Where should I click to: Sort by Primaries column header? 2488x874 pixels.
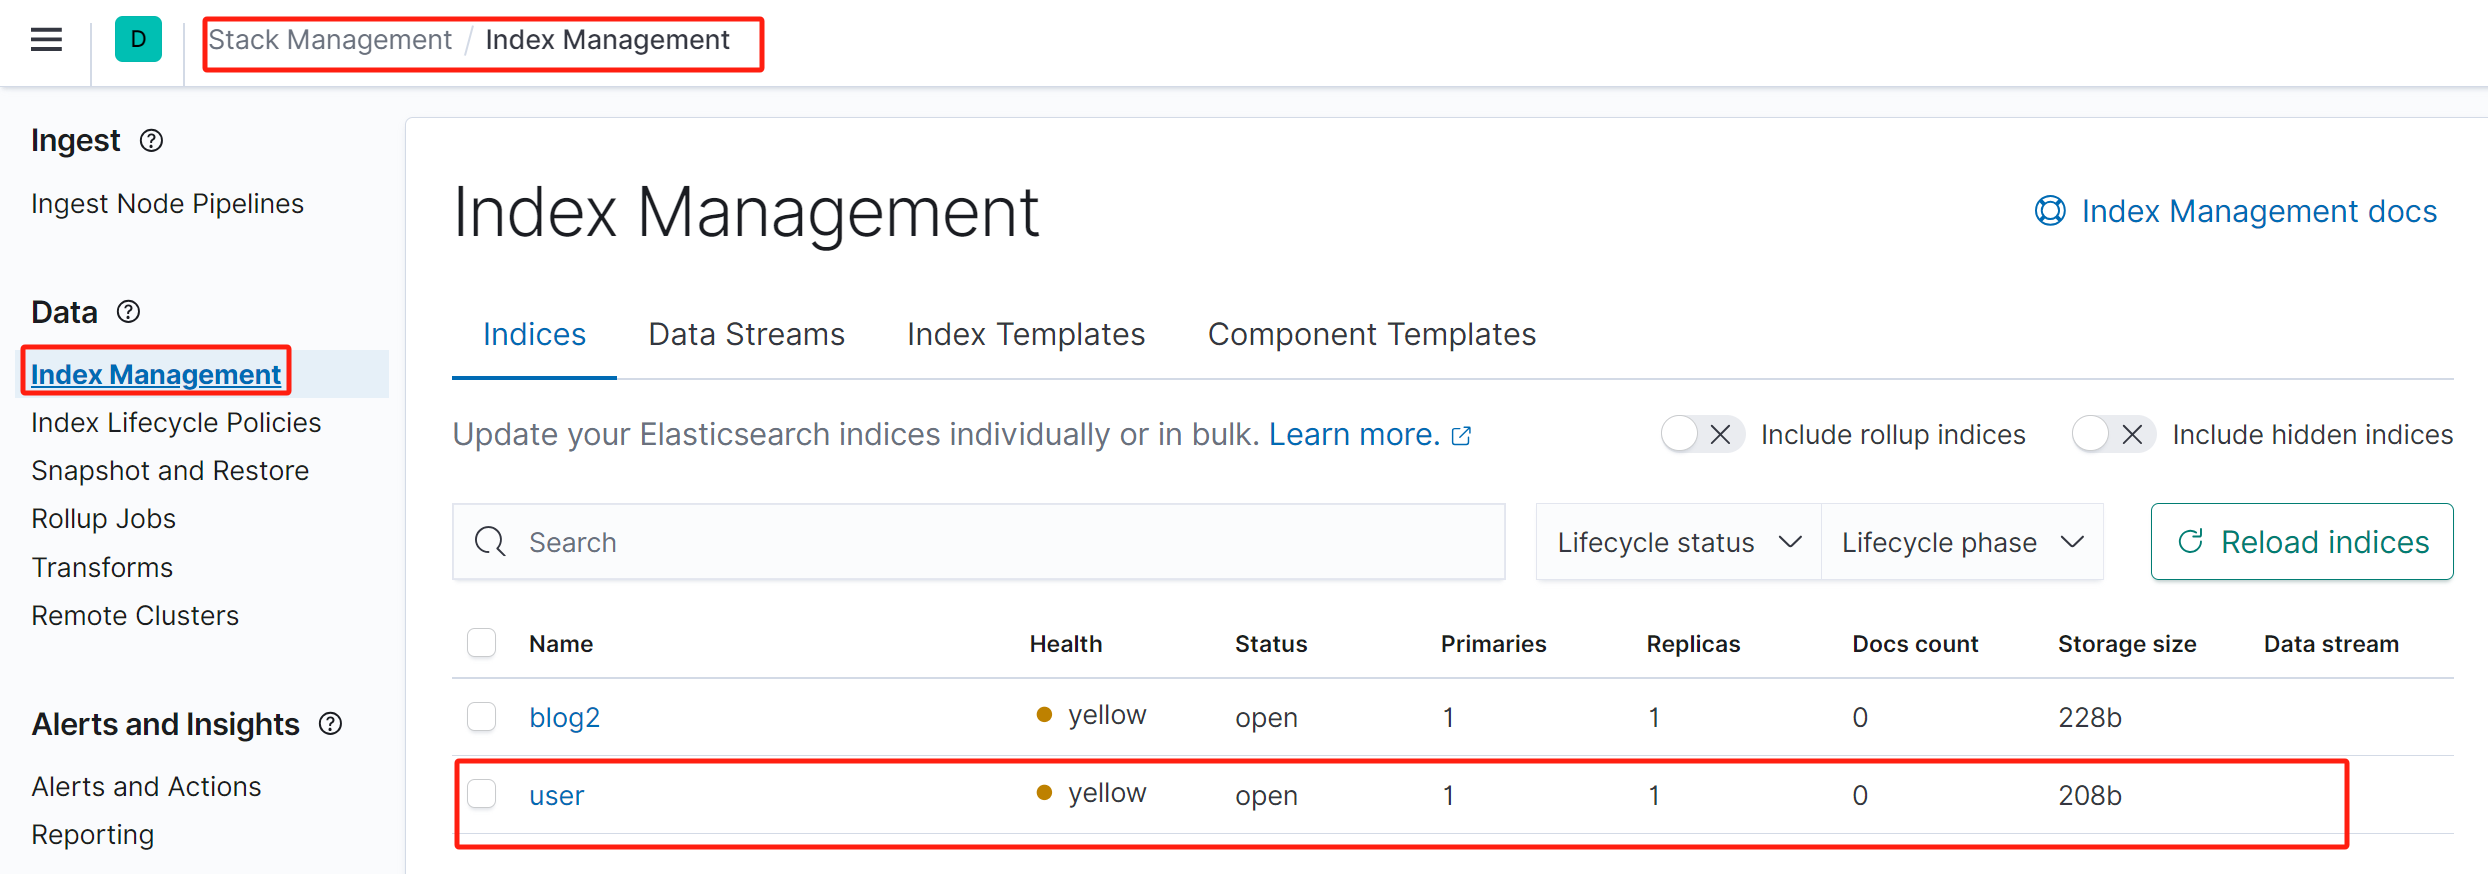click(1493, 644)
